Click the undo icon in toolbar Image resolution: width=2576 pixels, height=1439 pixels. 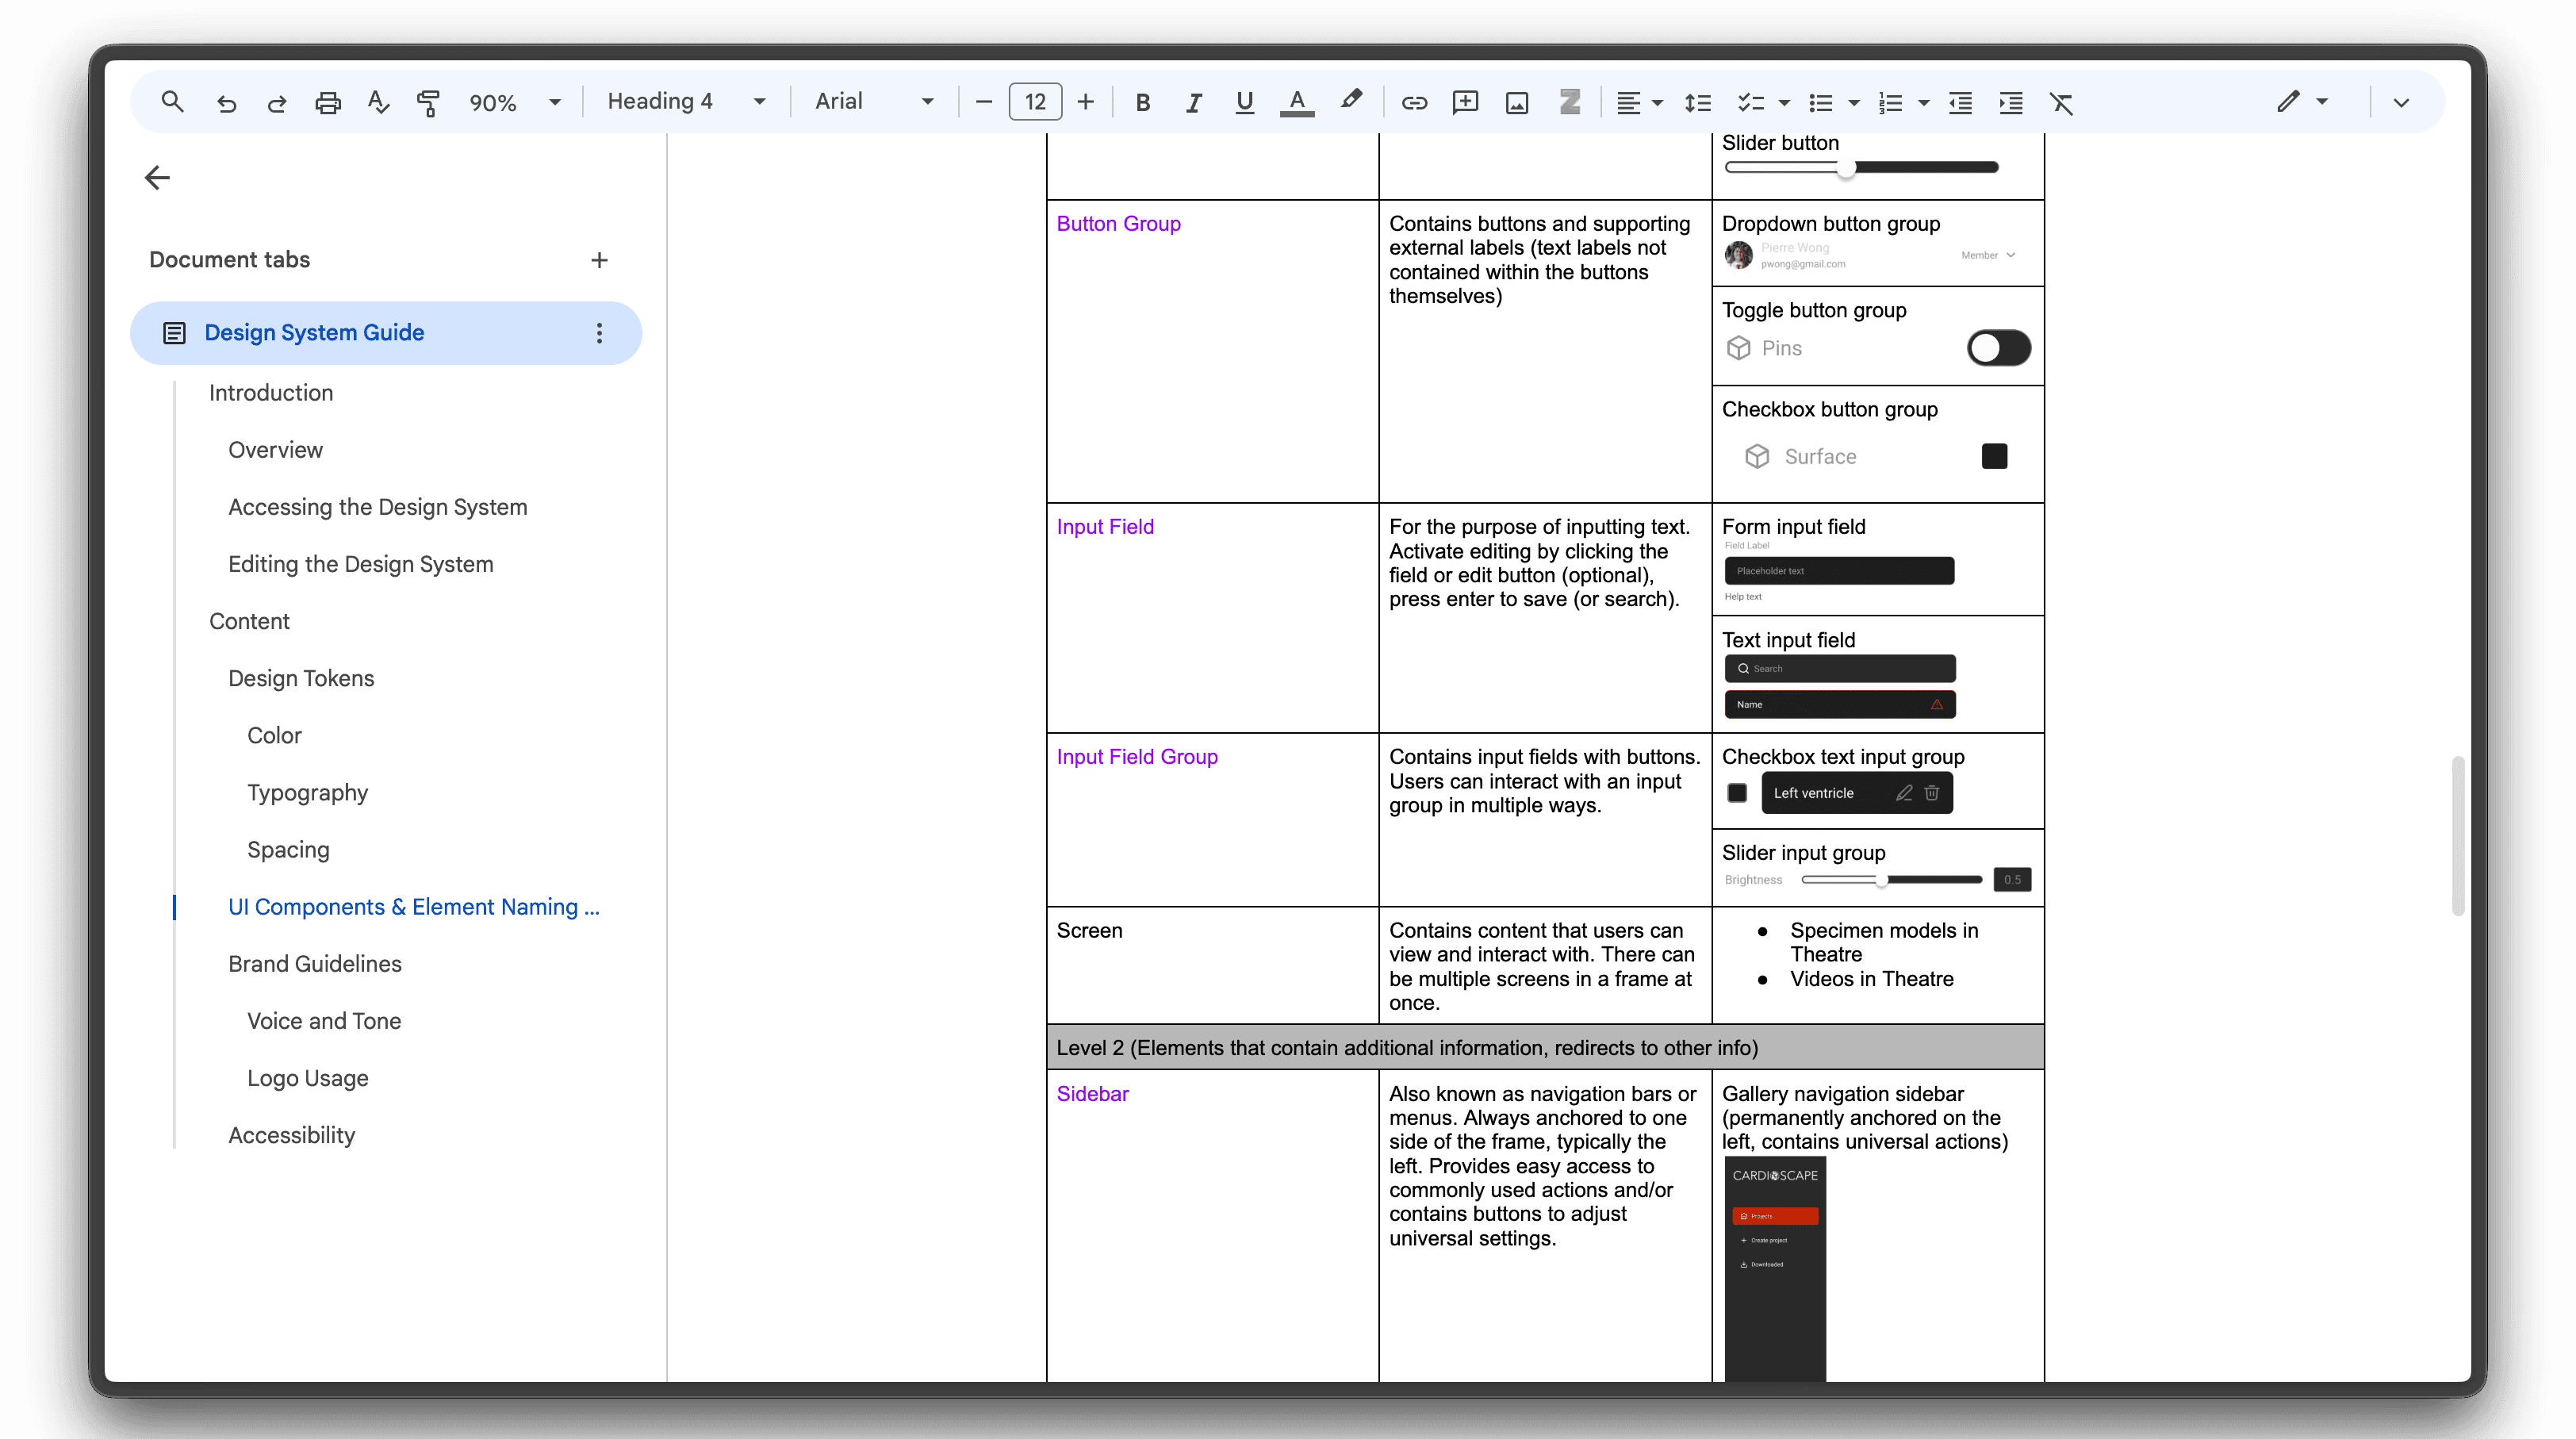click(226, 102)
